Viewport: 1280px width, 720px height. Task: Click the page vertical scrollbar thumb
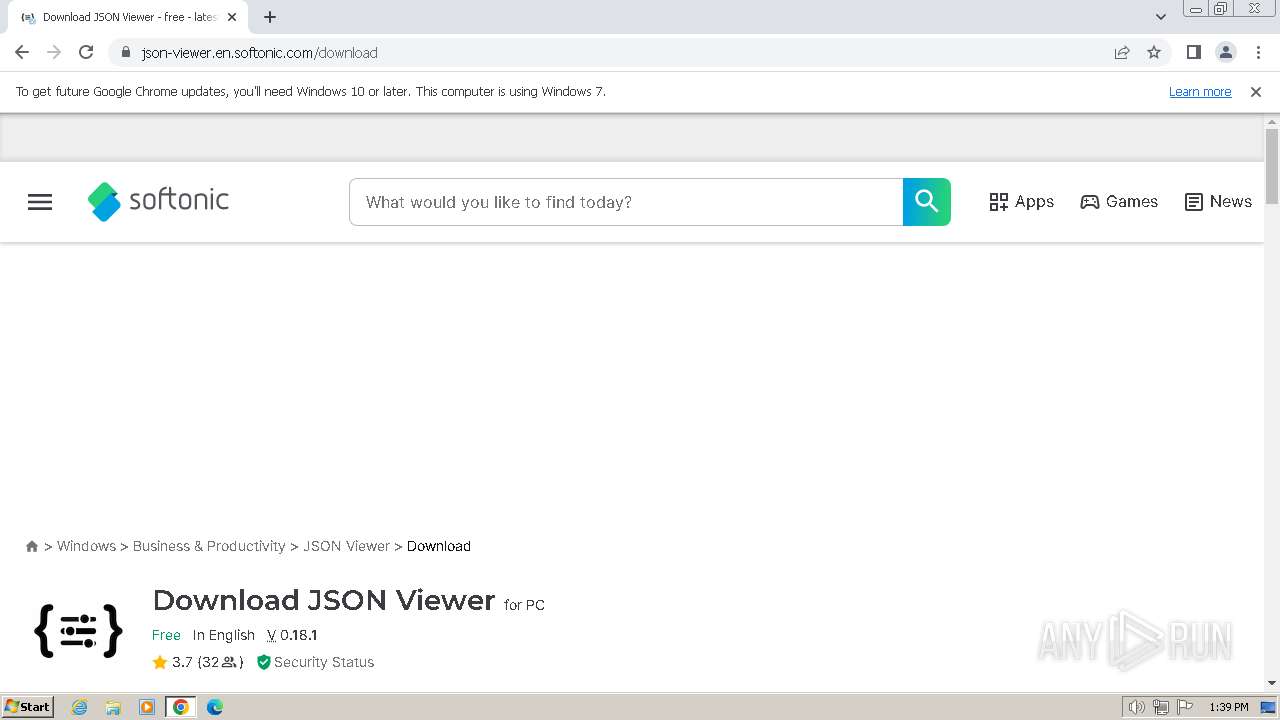(1272, 165)
